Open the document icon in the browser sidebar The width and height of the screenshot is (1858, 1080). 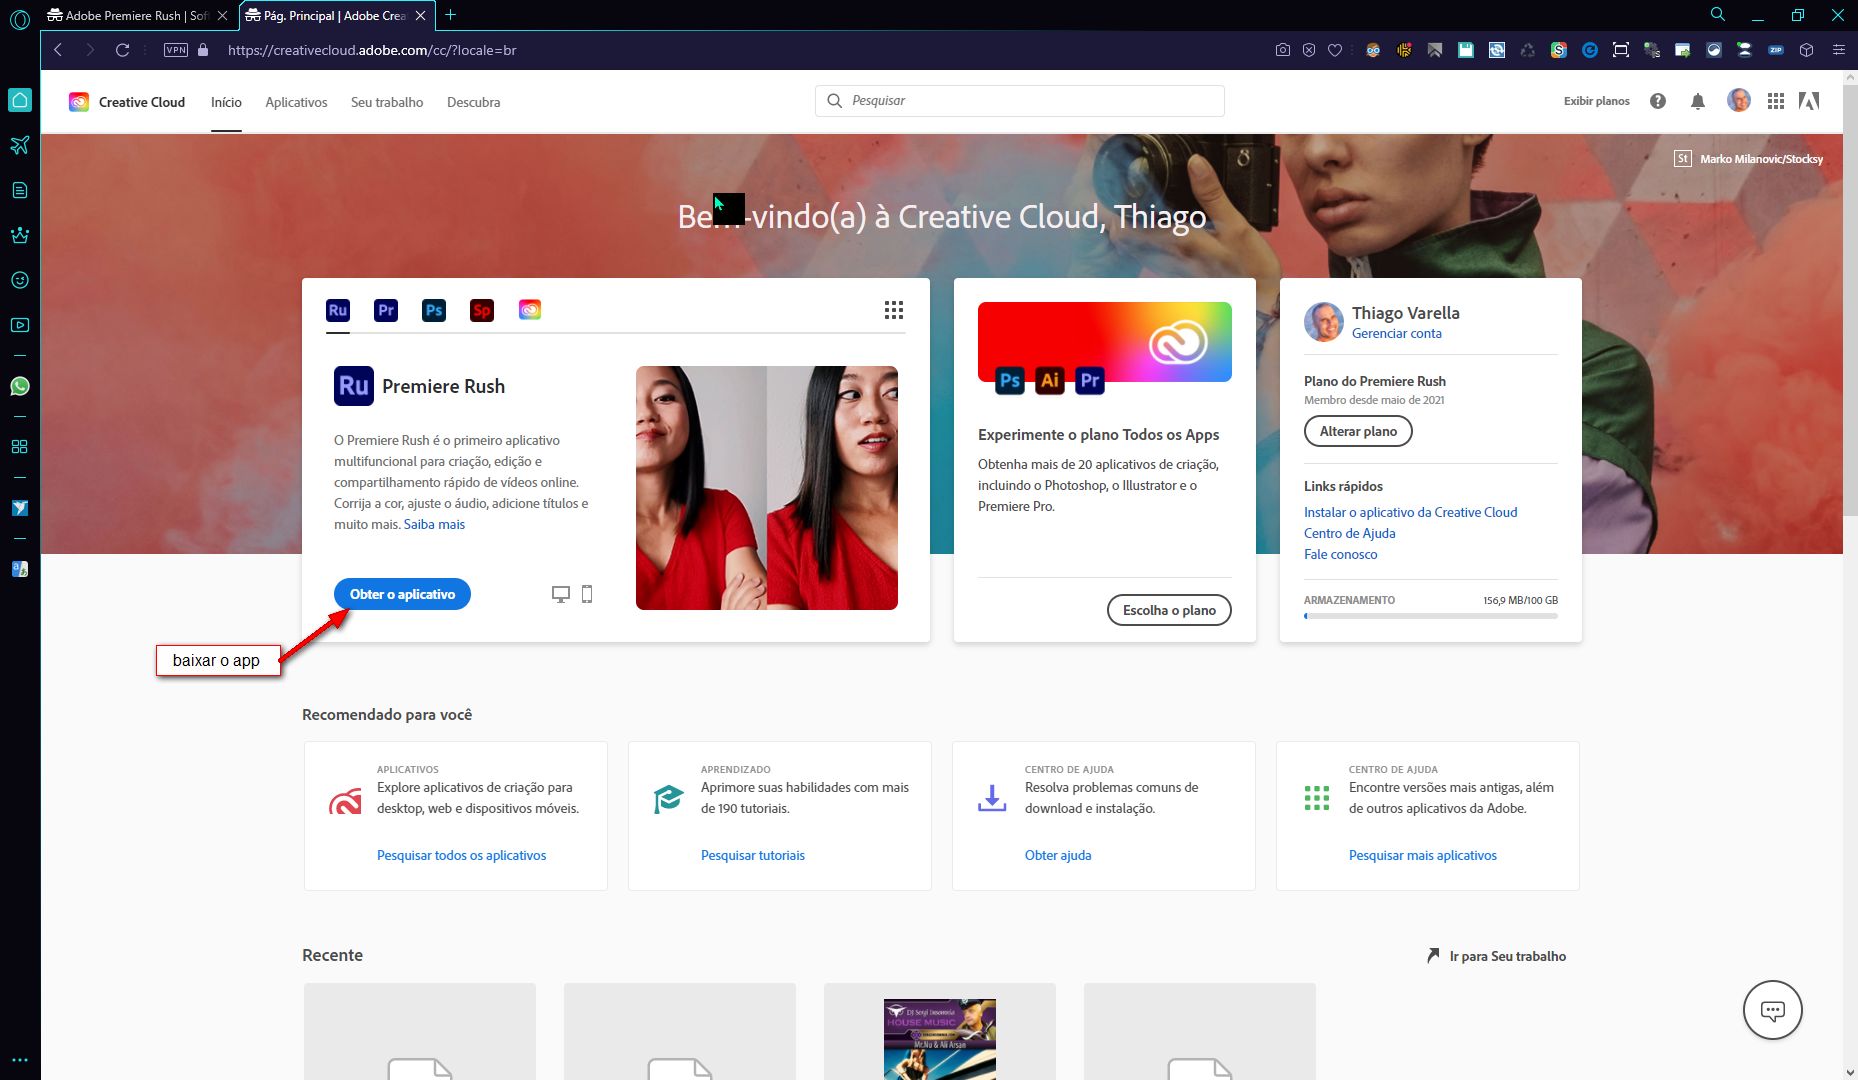pyautogui.click(x=20, y=190)
